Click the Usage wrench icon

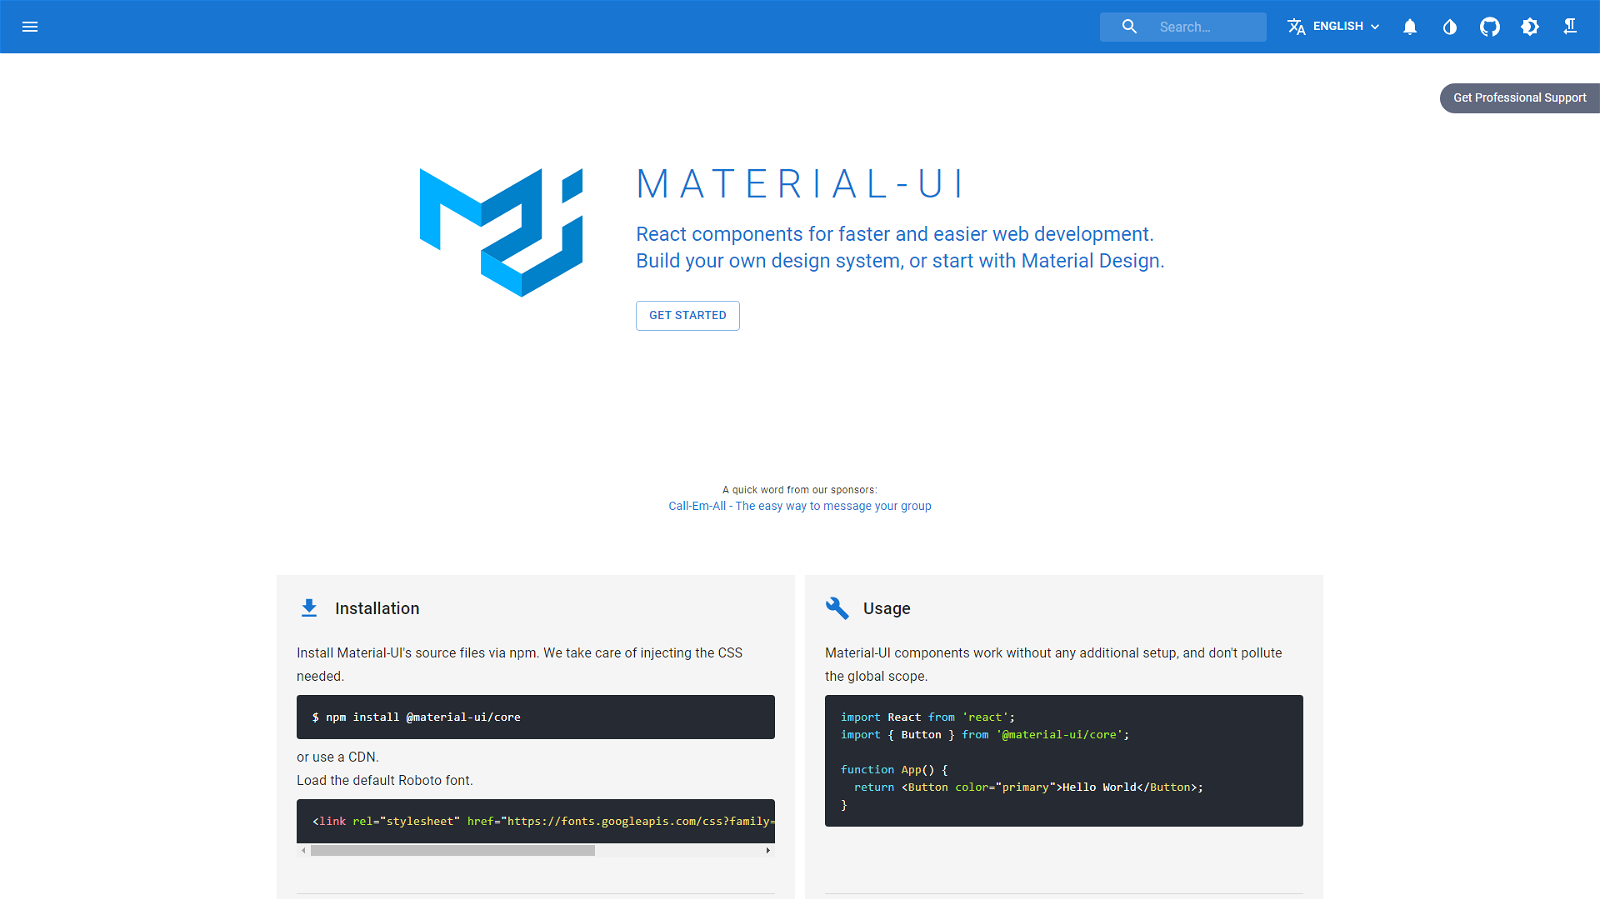click(837, 608)
